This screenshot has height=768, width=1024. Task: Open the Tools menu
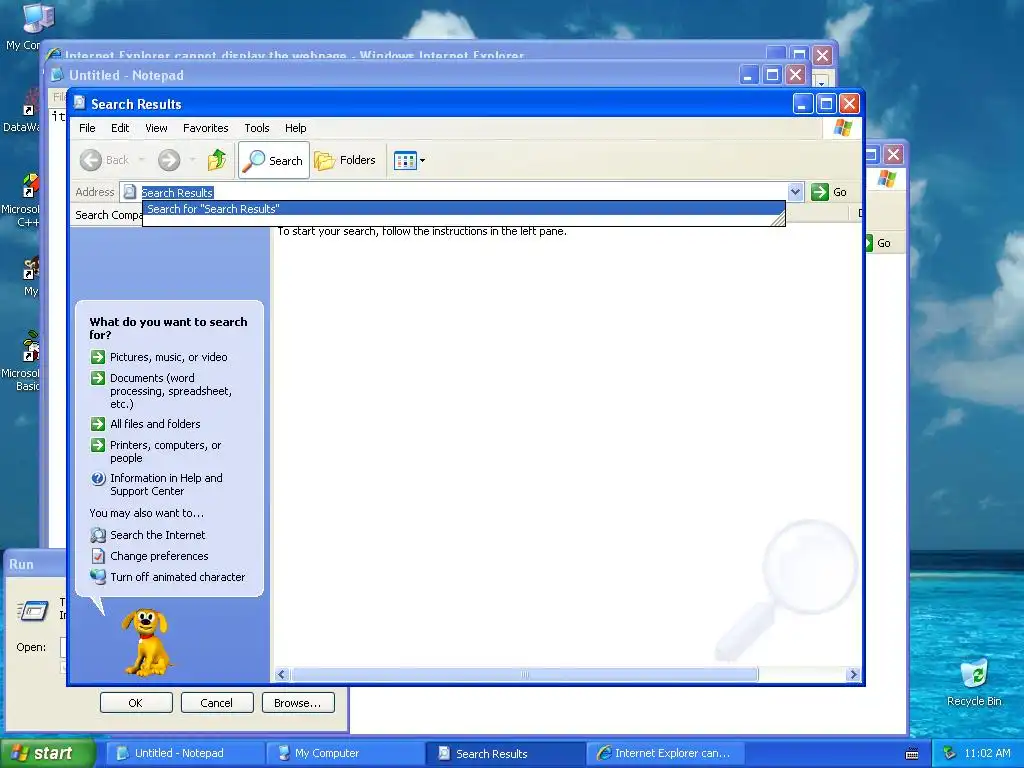(257, 128)
